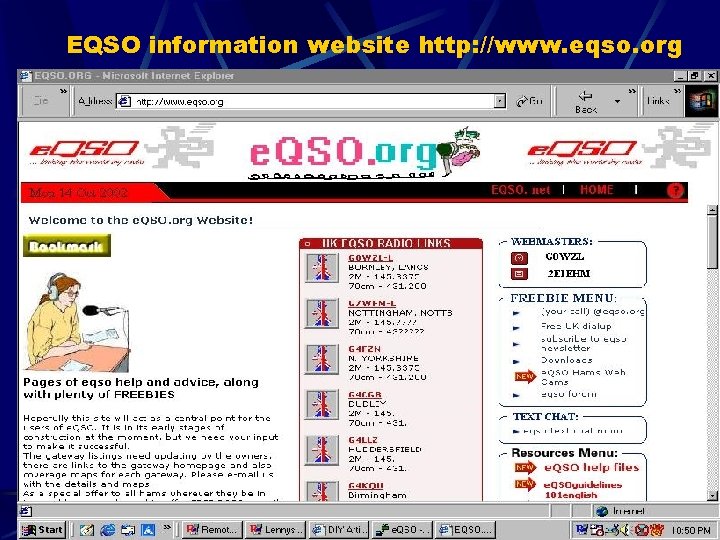Click the Internet zone in status bar
The image size is (720, 540).
[622, 511]
